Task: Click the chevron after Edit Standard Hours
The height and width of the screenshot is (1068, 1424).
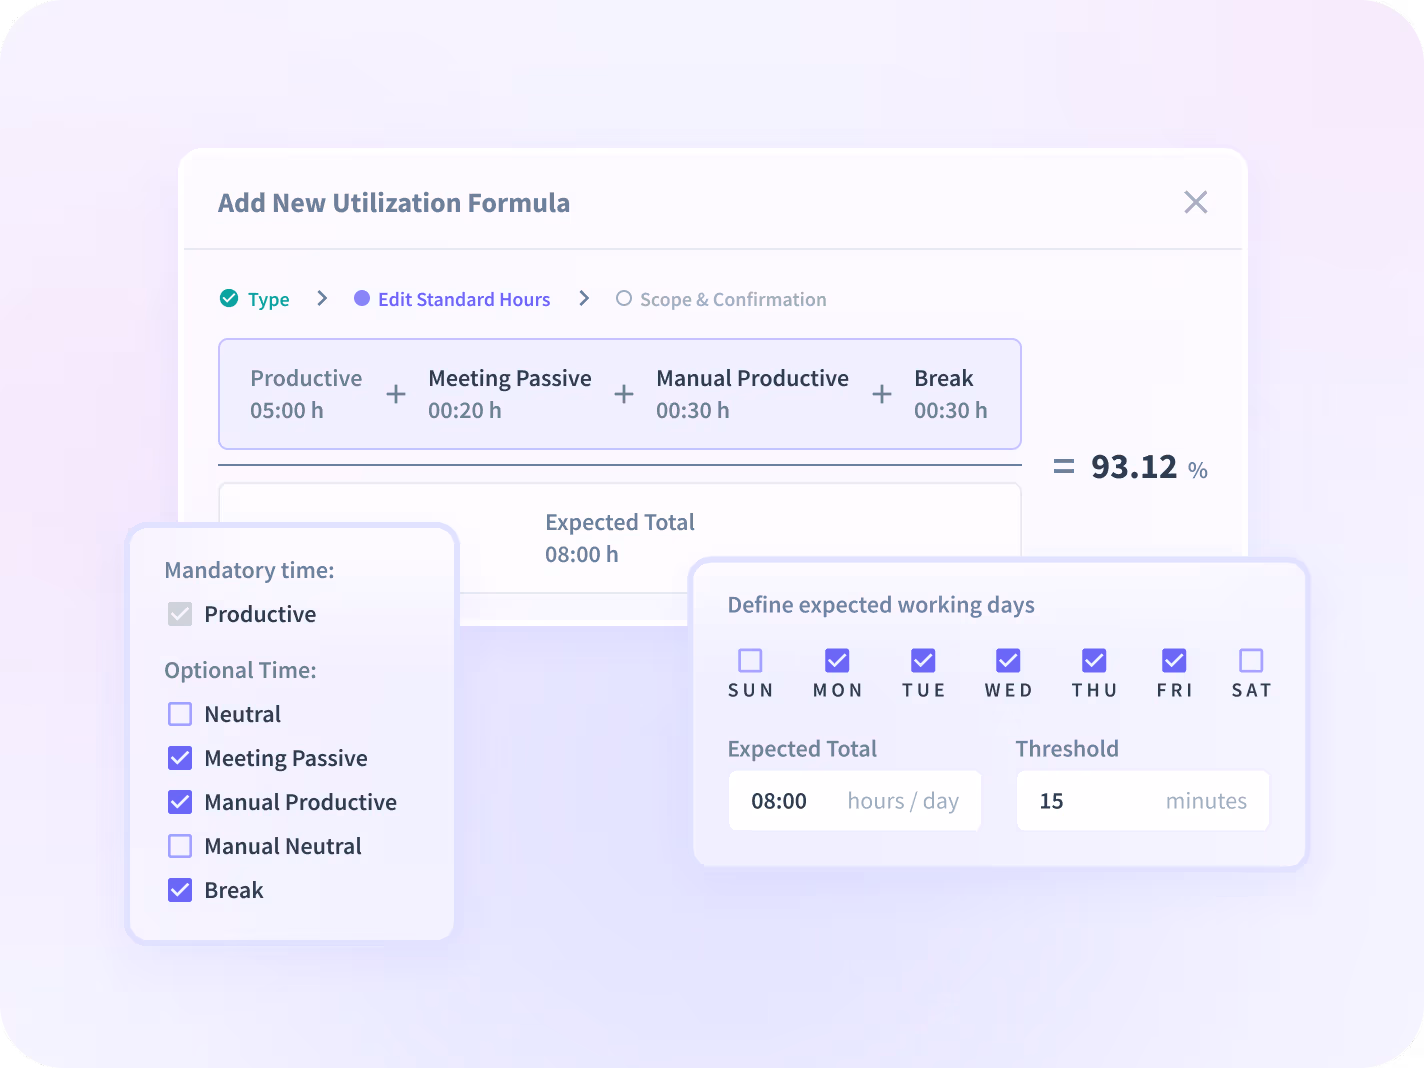Action: [584, 298]
